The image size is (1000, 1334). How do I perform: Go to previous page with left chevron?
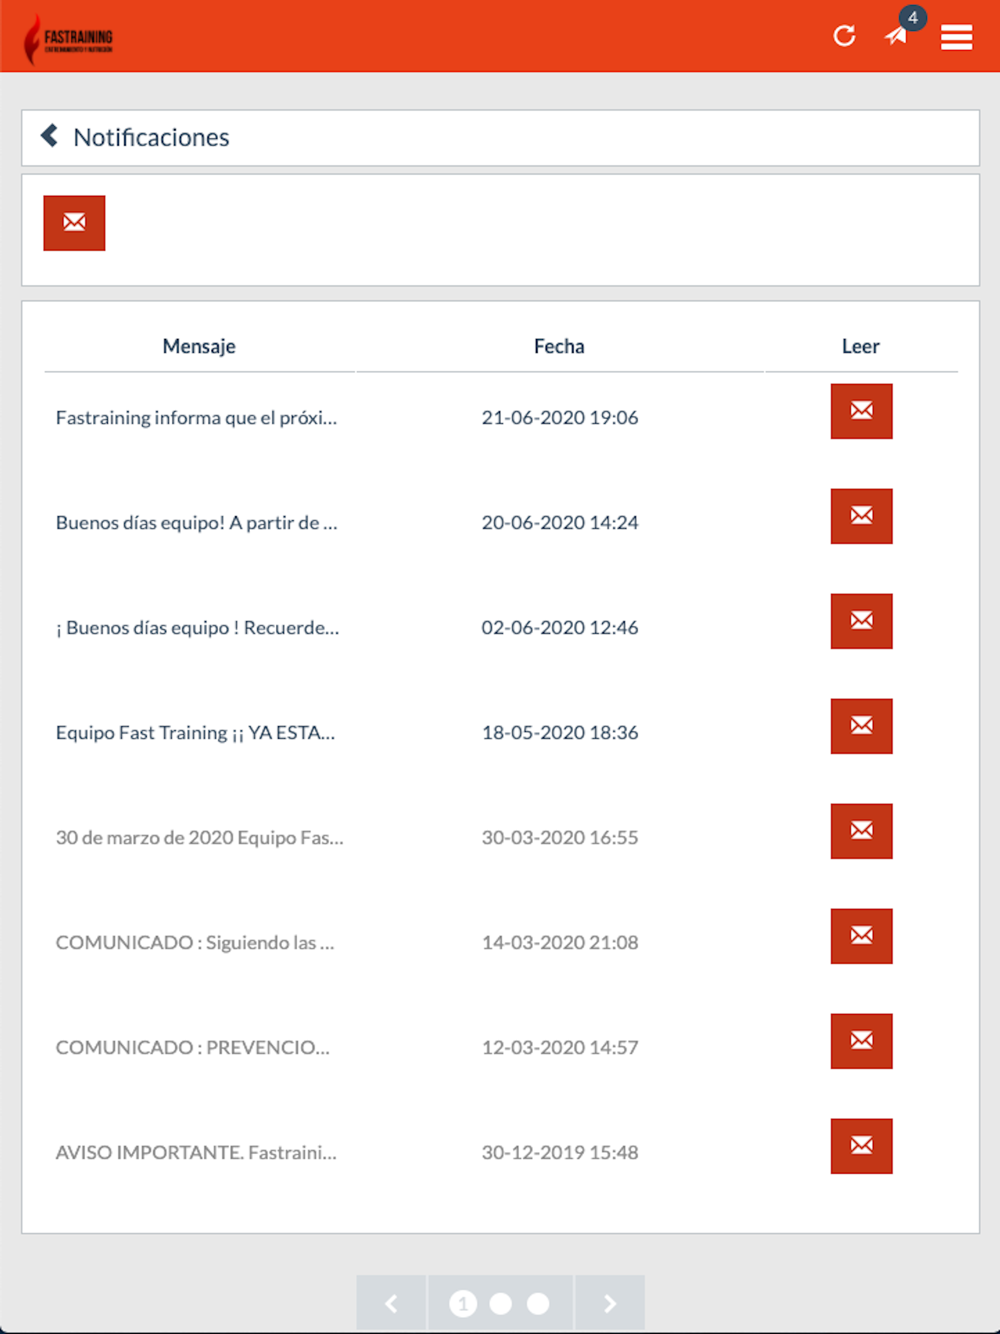391,1303
